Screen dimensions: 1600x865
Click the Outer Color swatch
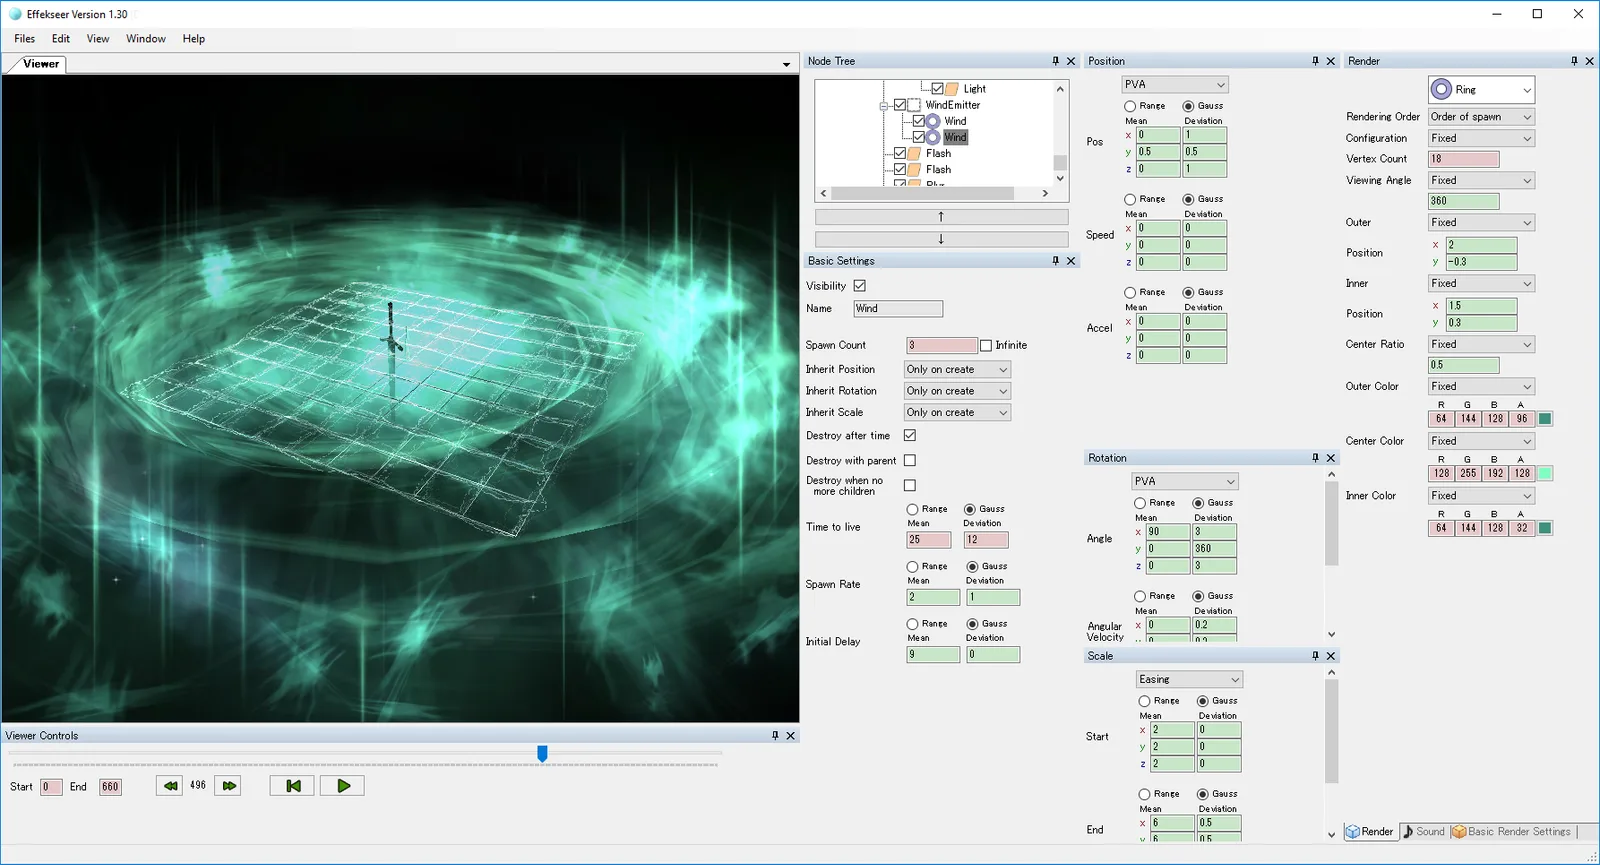(1545, 419)
